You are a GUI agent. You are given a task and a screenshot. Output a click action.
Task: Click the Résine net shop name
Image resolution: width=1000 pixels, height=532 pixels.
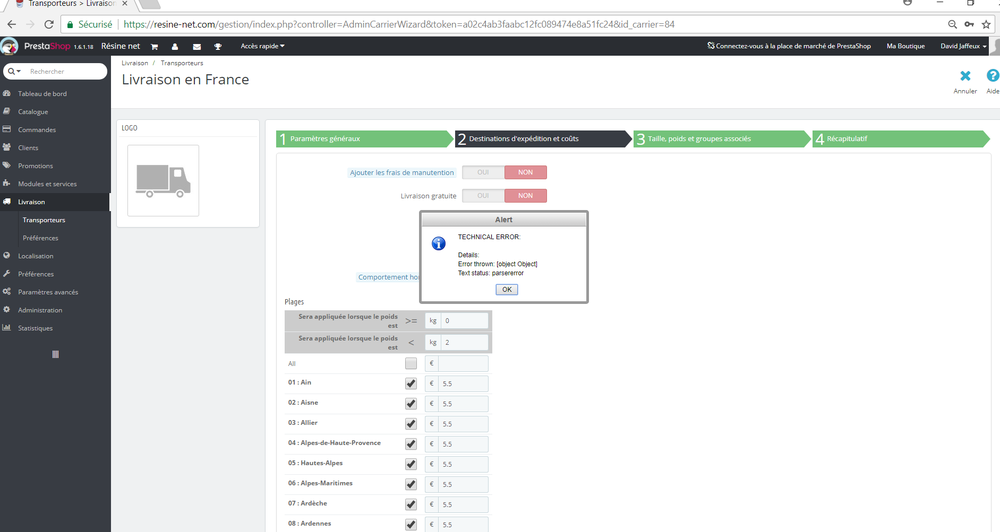point(121,46)
